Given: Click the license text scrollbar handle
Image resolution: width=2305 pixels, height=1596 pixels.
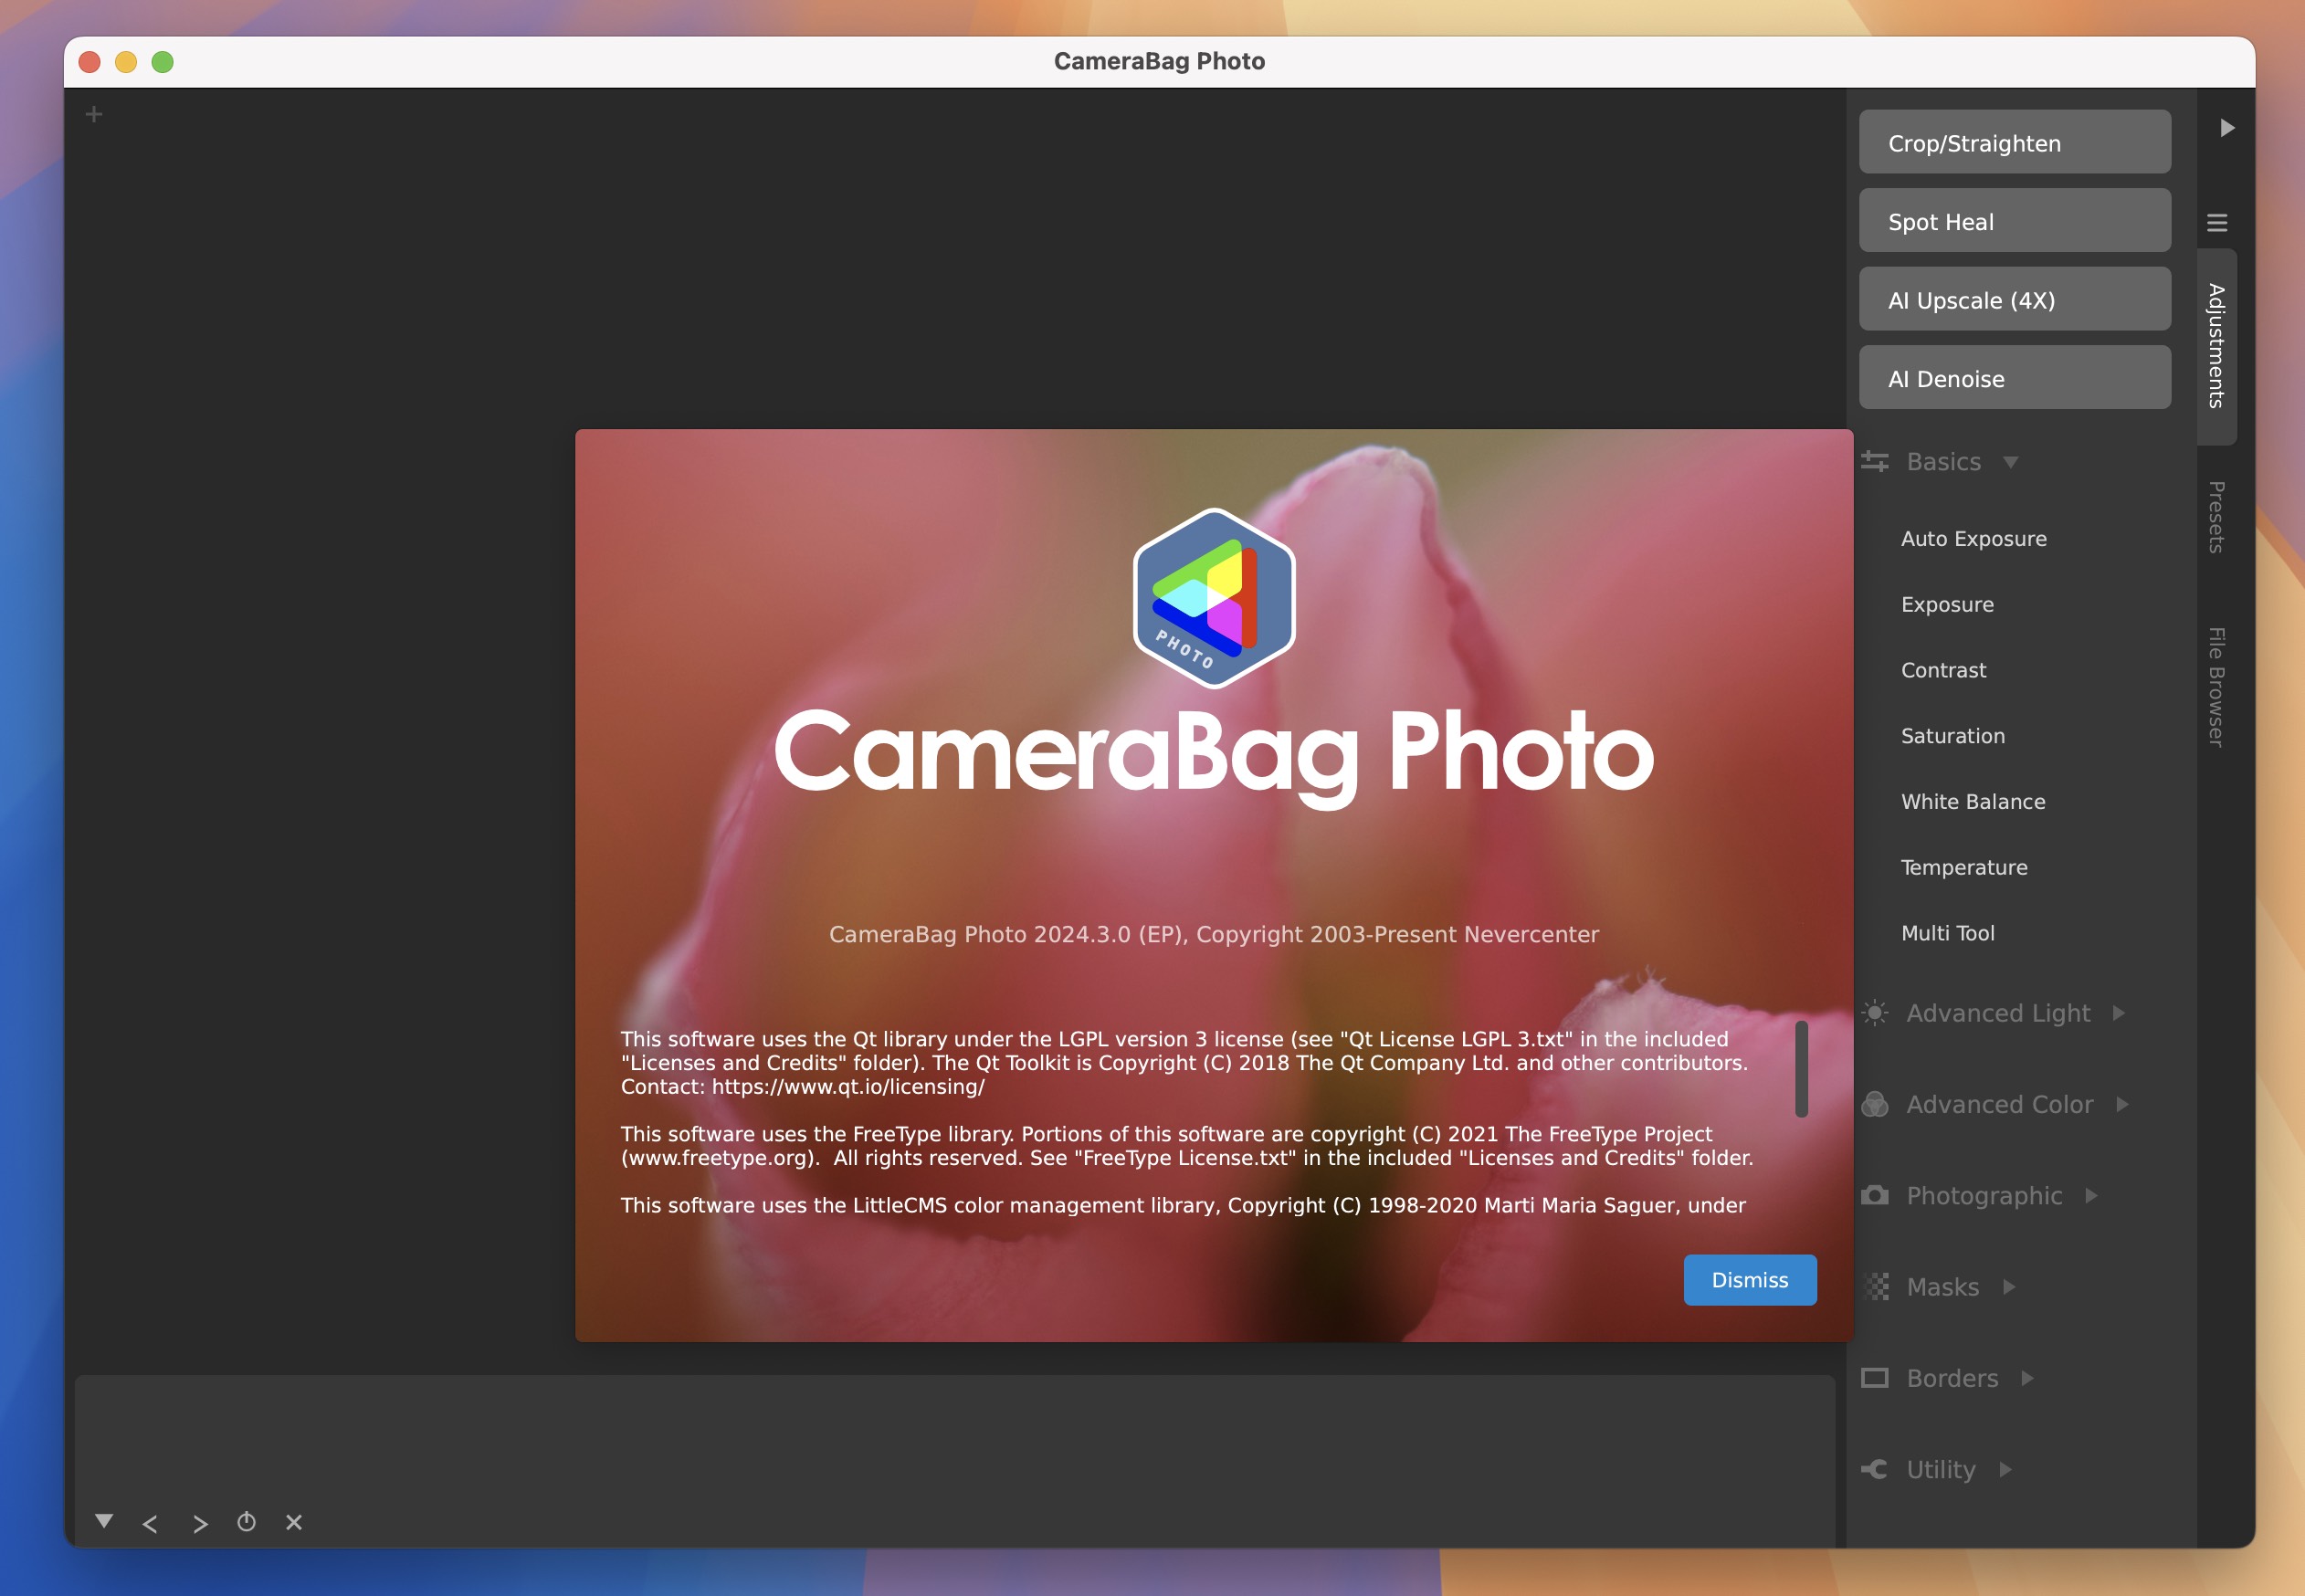Looking at the screenshot, I should click(1801, 1068).
